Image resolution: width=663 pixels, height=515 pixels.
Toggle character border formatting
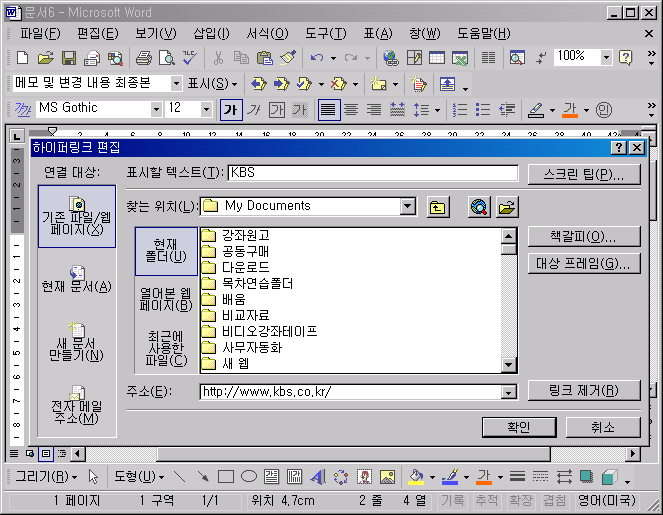tap(277, 110)
